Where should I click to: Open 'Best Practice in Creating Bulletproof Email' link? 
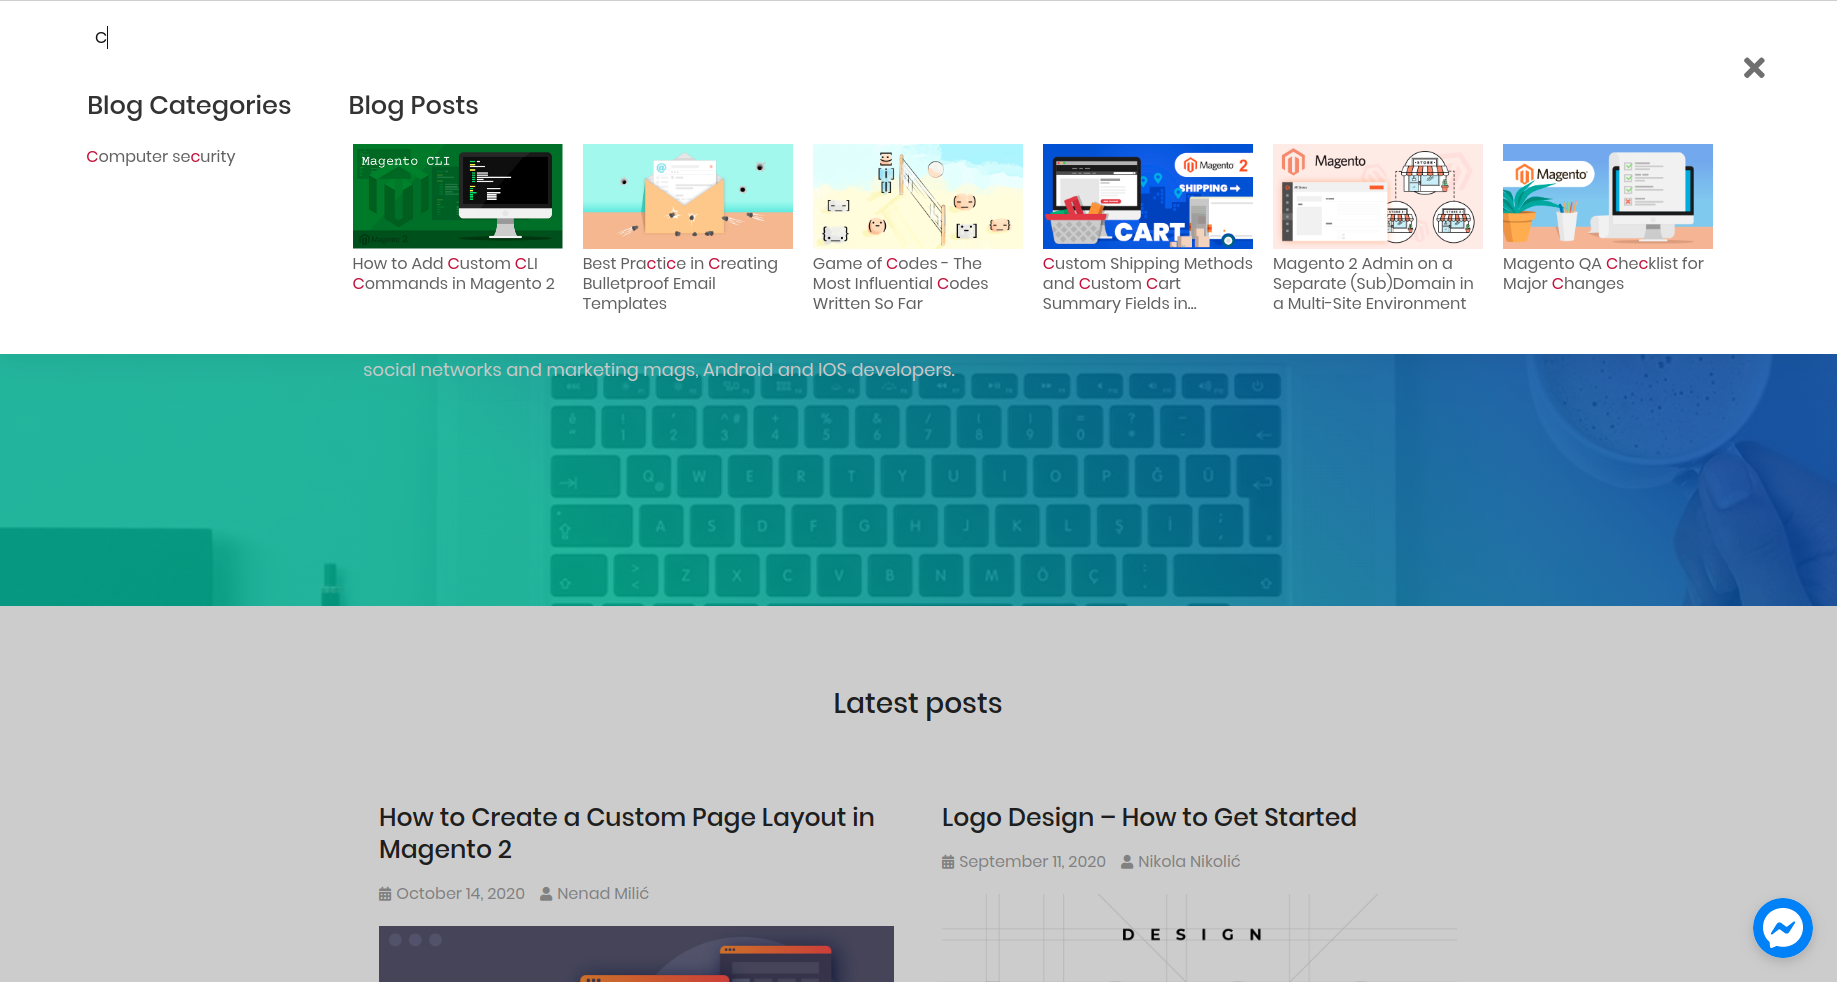[680, 284]
